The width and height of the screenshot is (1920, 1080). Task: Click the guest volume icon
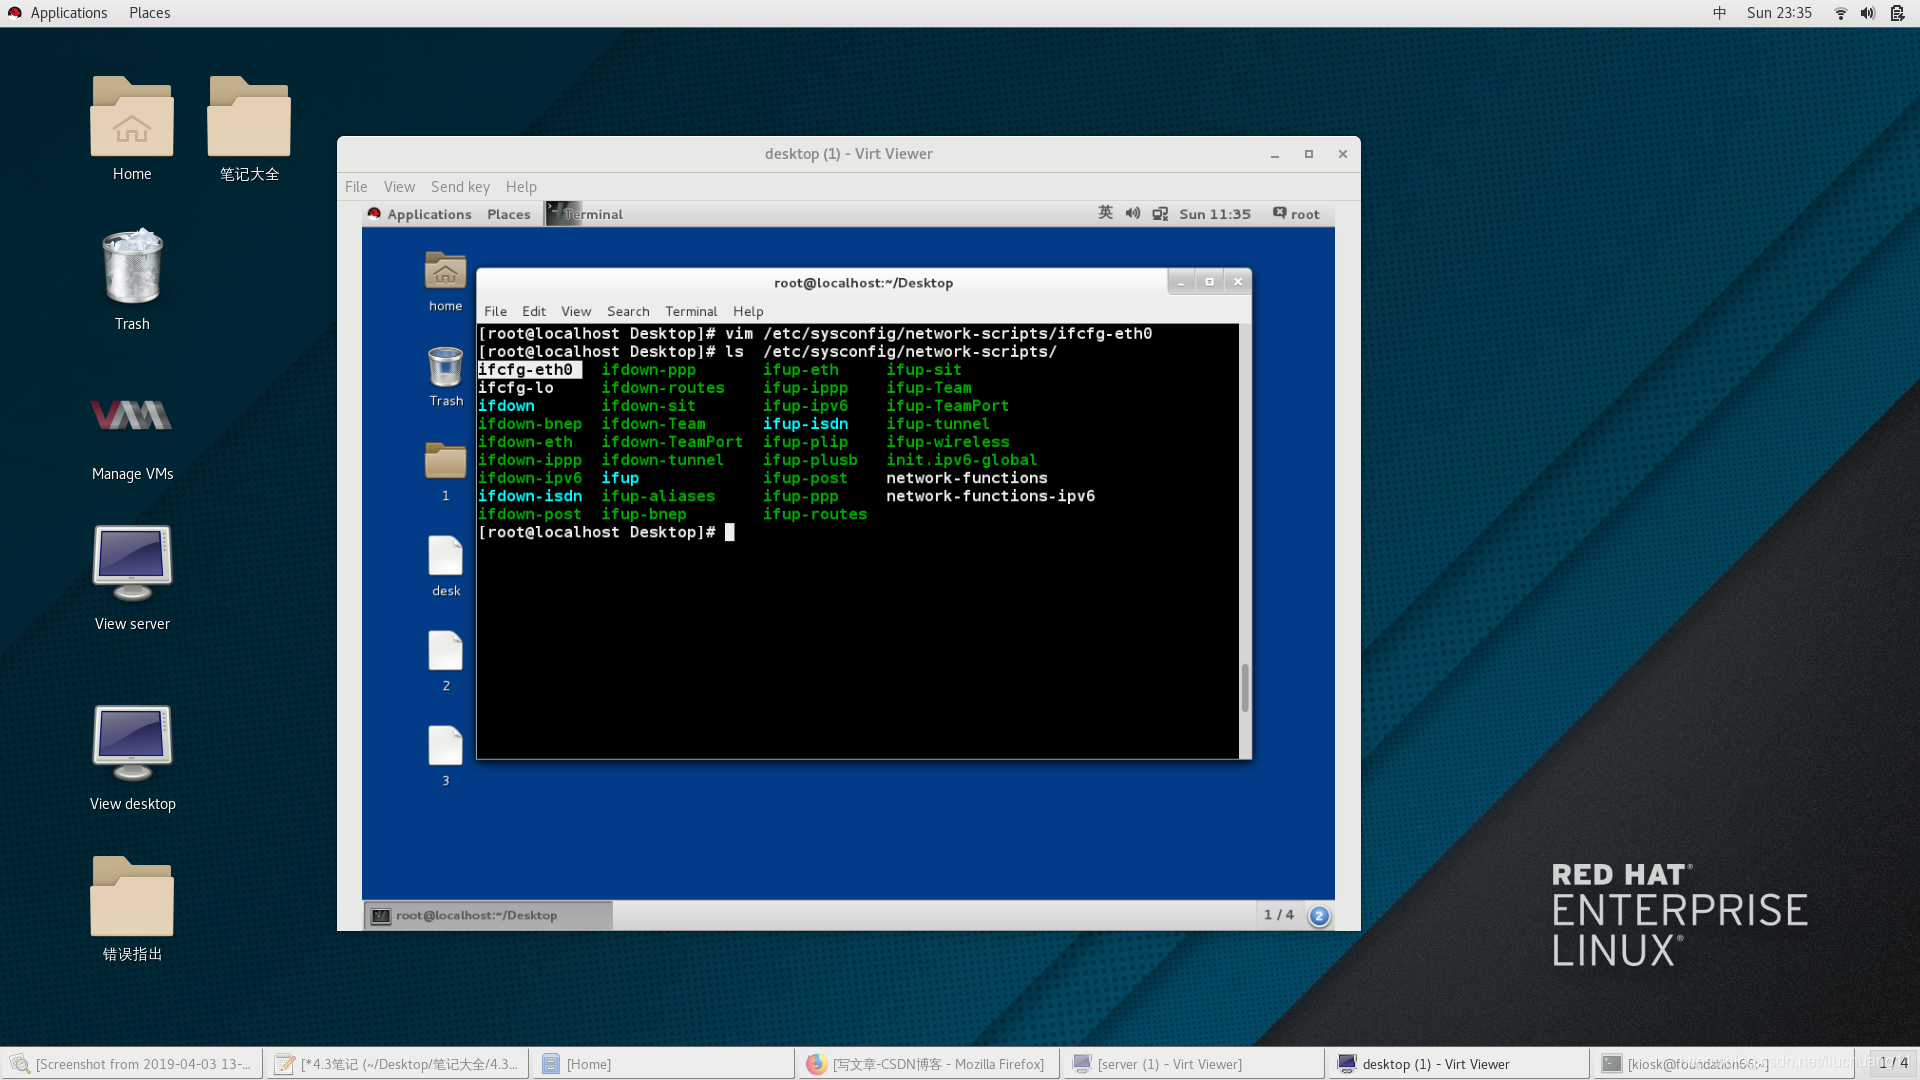(x=1133, y=213)
